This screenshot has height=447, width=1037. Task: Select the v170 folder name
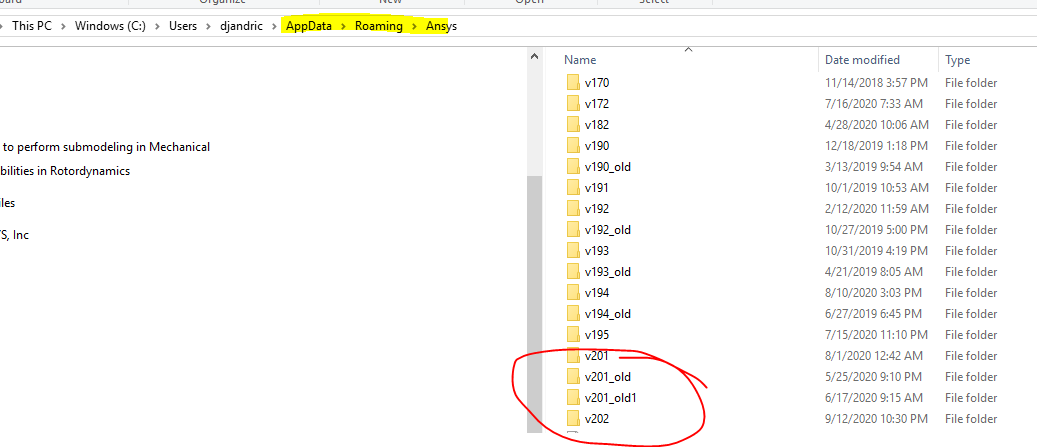point(597,83)
